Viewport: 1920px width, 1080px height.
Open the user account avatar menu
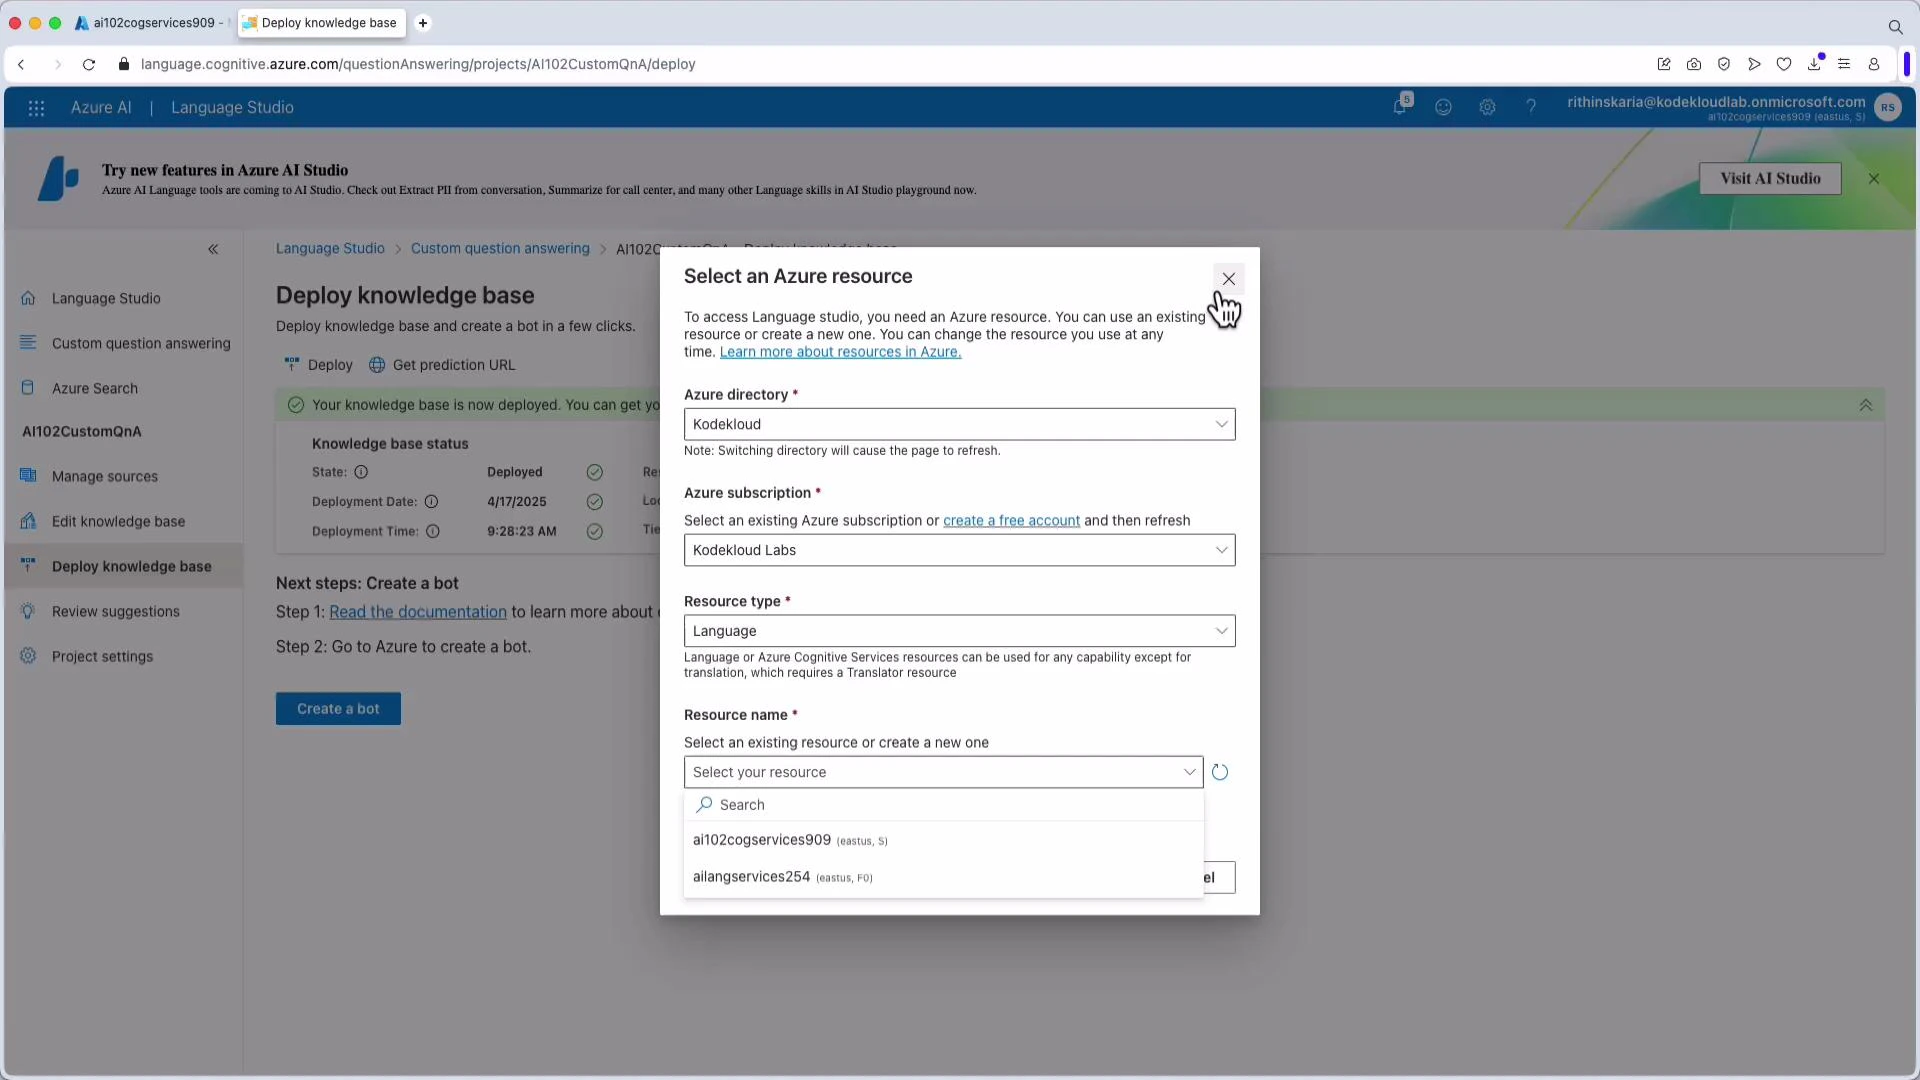[1889, 107]
